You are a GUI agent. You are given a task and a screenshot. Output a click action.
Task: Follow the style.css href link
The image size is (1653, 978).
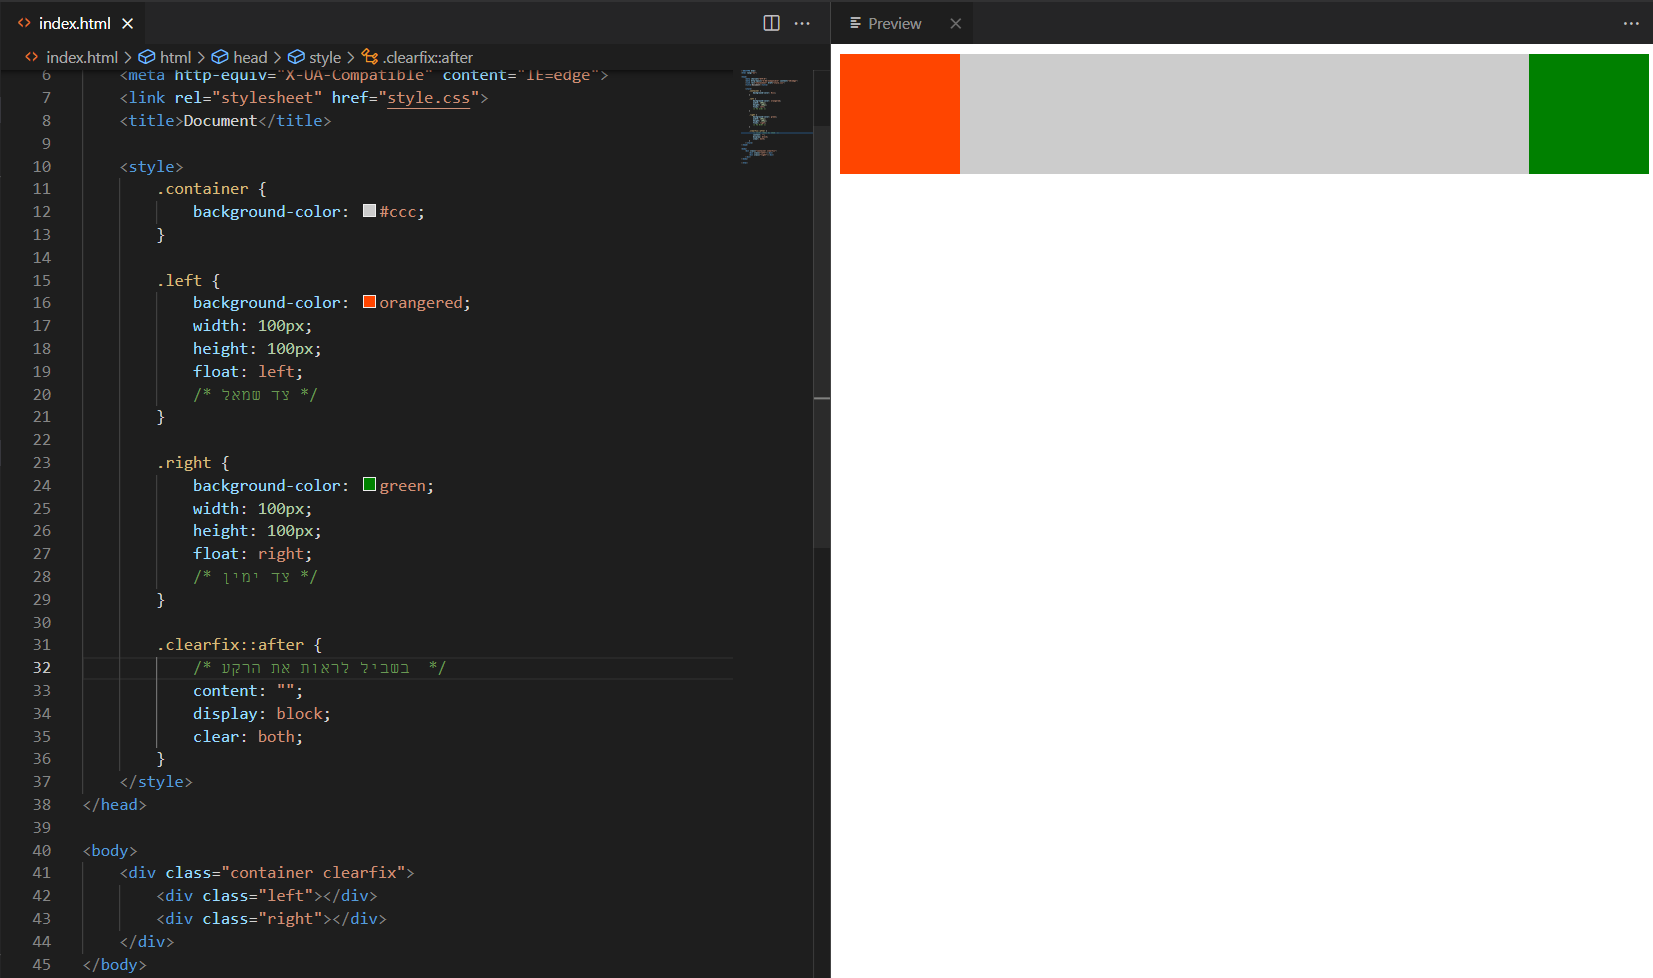pyautogui.click(x=428, y=98)
